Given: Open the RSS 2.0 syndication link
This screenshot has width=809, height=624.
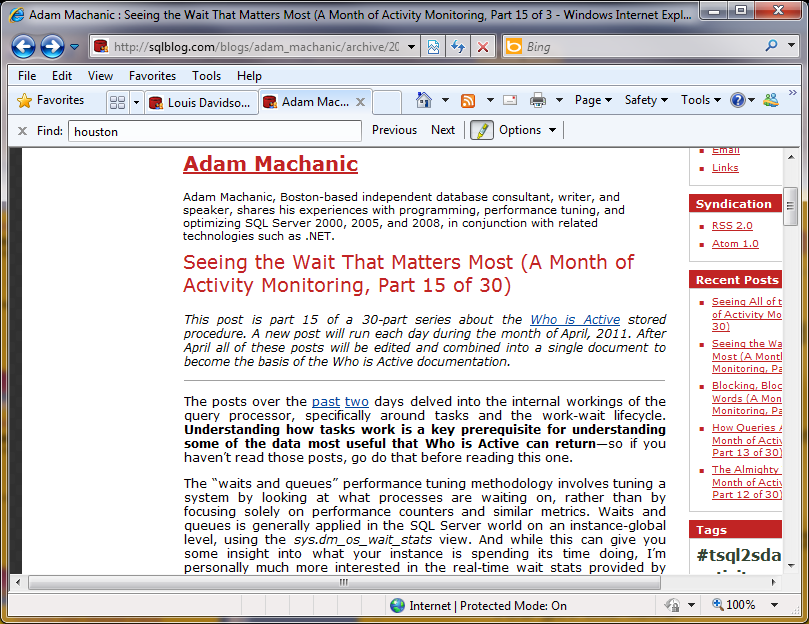Looking at the screenshot, I should click(732, 226).
